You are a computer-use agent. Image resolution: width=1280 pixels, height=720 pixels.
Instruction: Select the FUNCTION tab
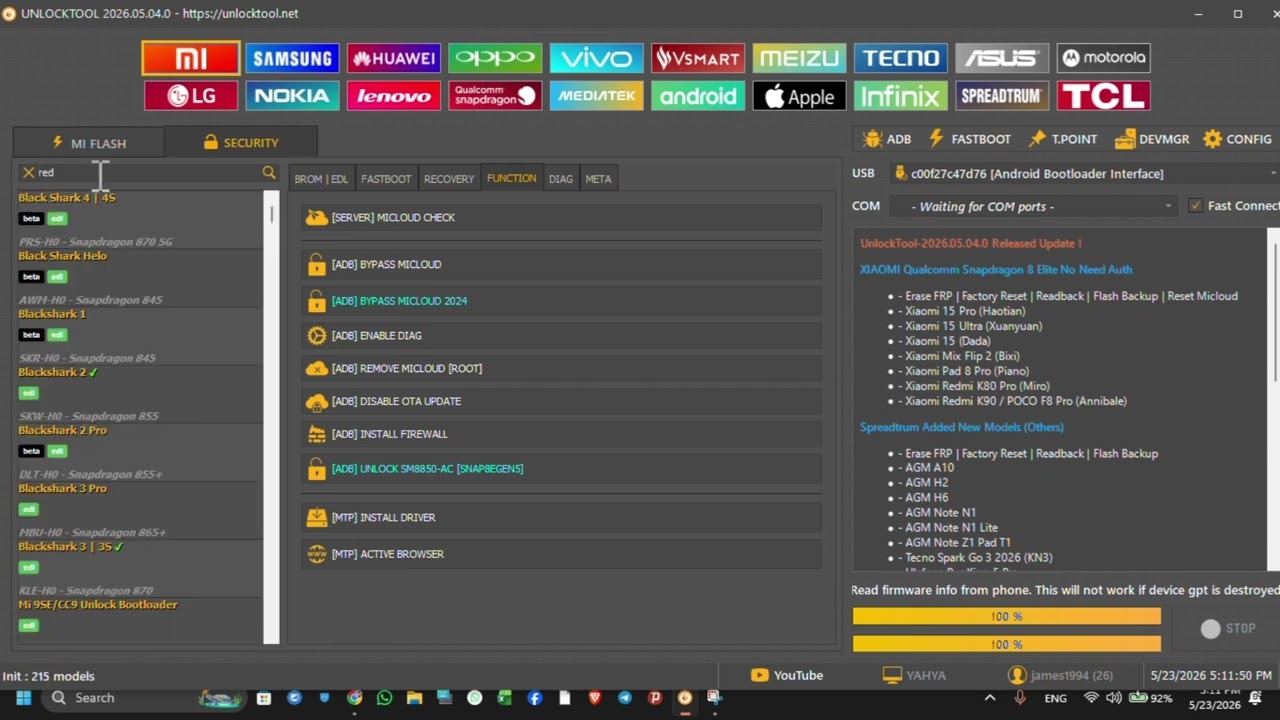pos(511,178)
